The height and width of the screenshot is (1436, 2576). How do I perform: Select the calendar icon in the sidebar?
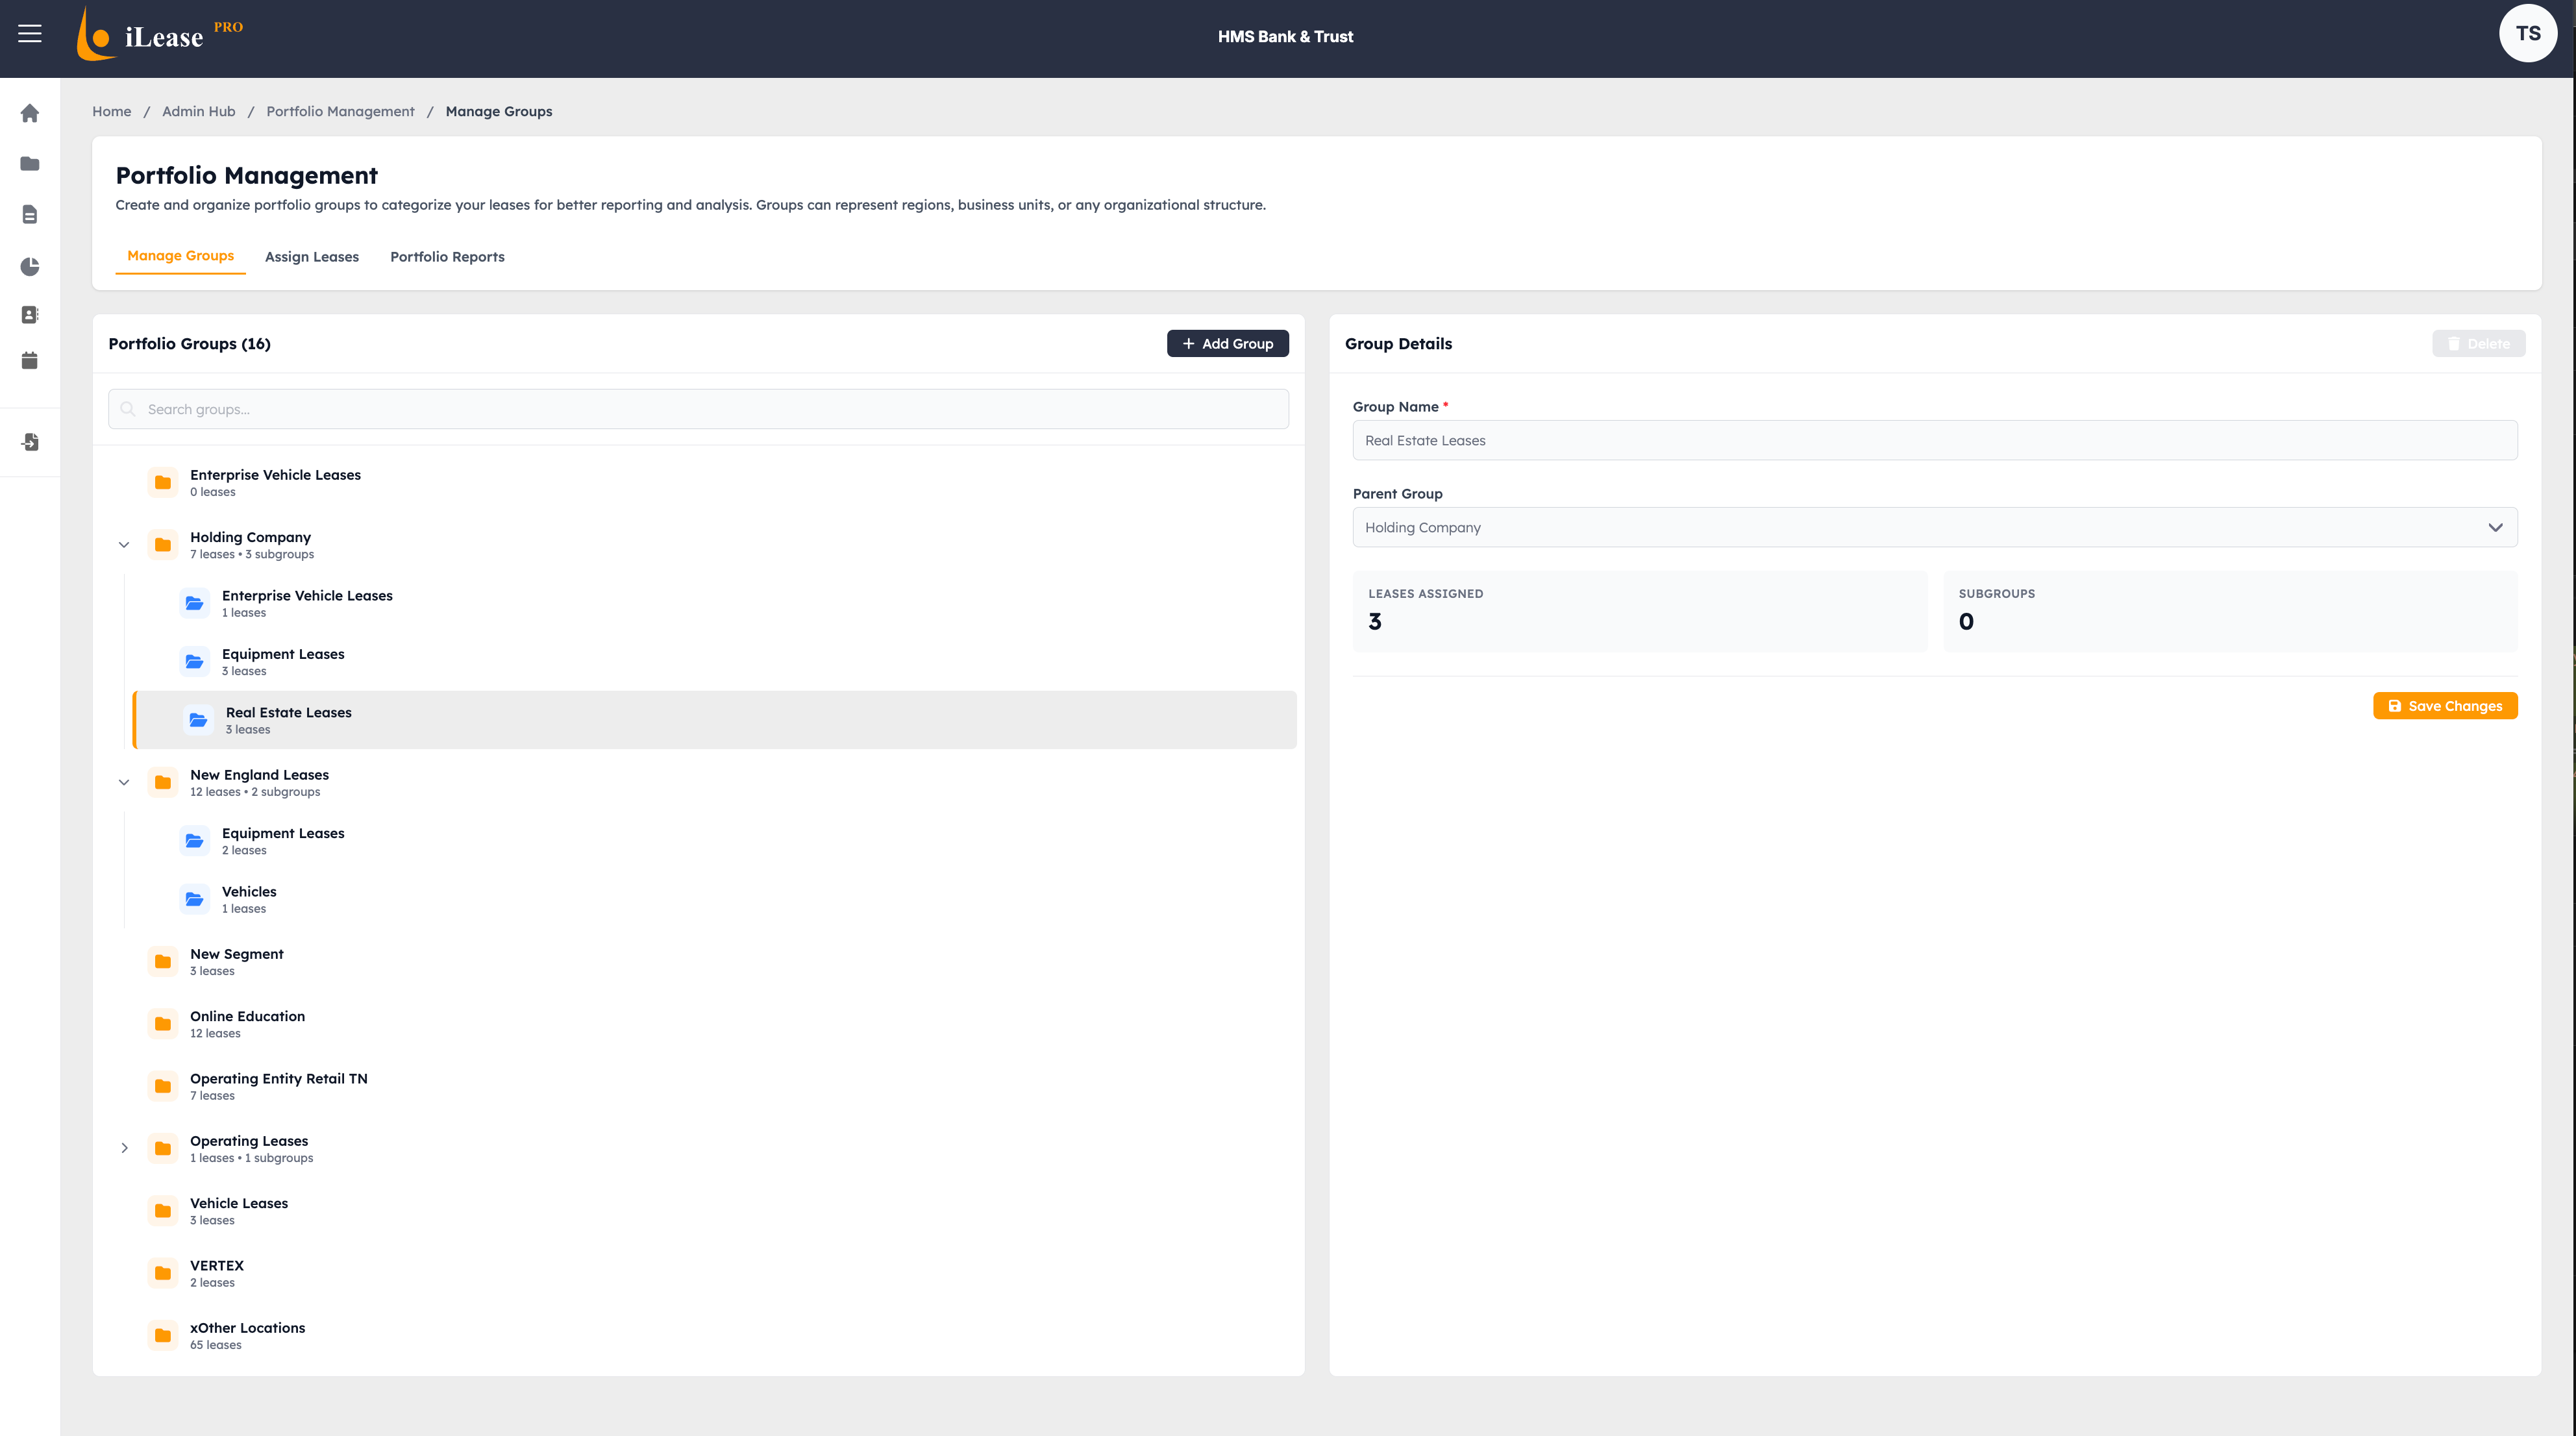click(30, 361)
